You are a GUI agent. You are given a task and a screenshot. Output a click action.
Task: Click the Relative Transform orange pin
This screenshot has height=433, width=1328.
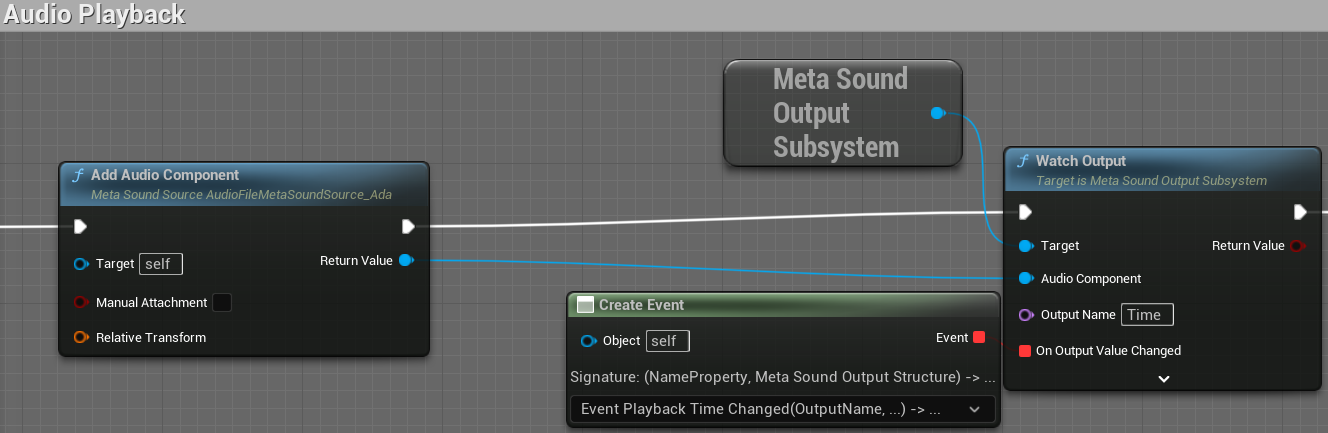pyautogui.click(x=81, y=338)
